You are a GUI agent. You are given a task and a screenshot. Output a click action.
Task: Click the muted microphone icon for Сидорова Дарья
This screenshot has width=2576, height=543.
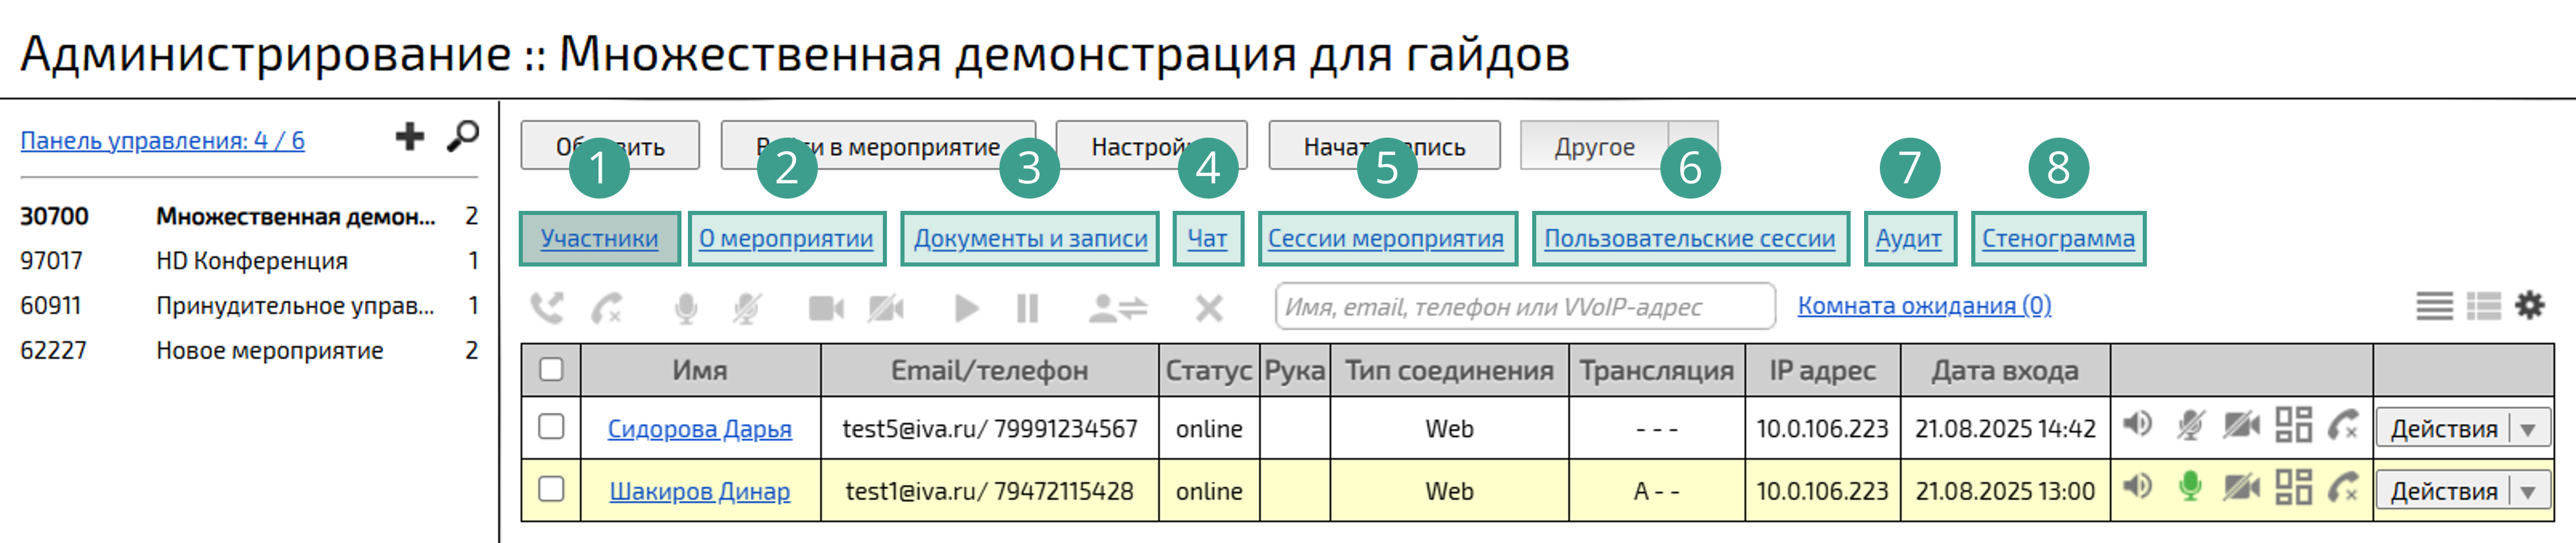click(x=2189, y=426)
